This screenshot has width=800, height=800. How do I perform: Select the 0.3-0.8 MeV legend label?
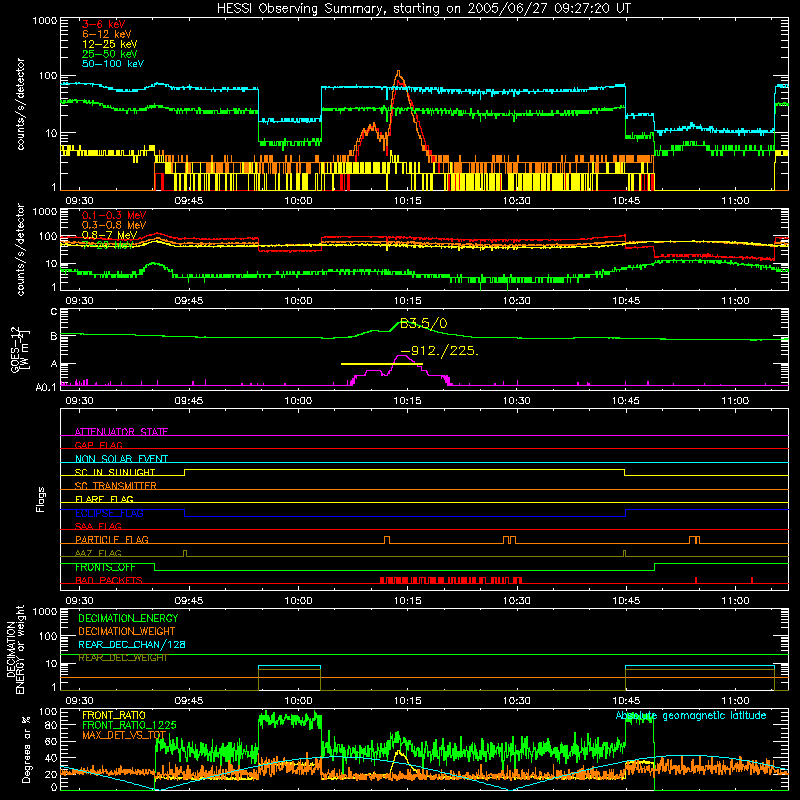click(114, 225)
